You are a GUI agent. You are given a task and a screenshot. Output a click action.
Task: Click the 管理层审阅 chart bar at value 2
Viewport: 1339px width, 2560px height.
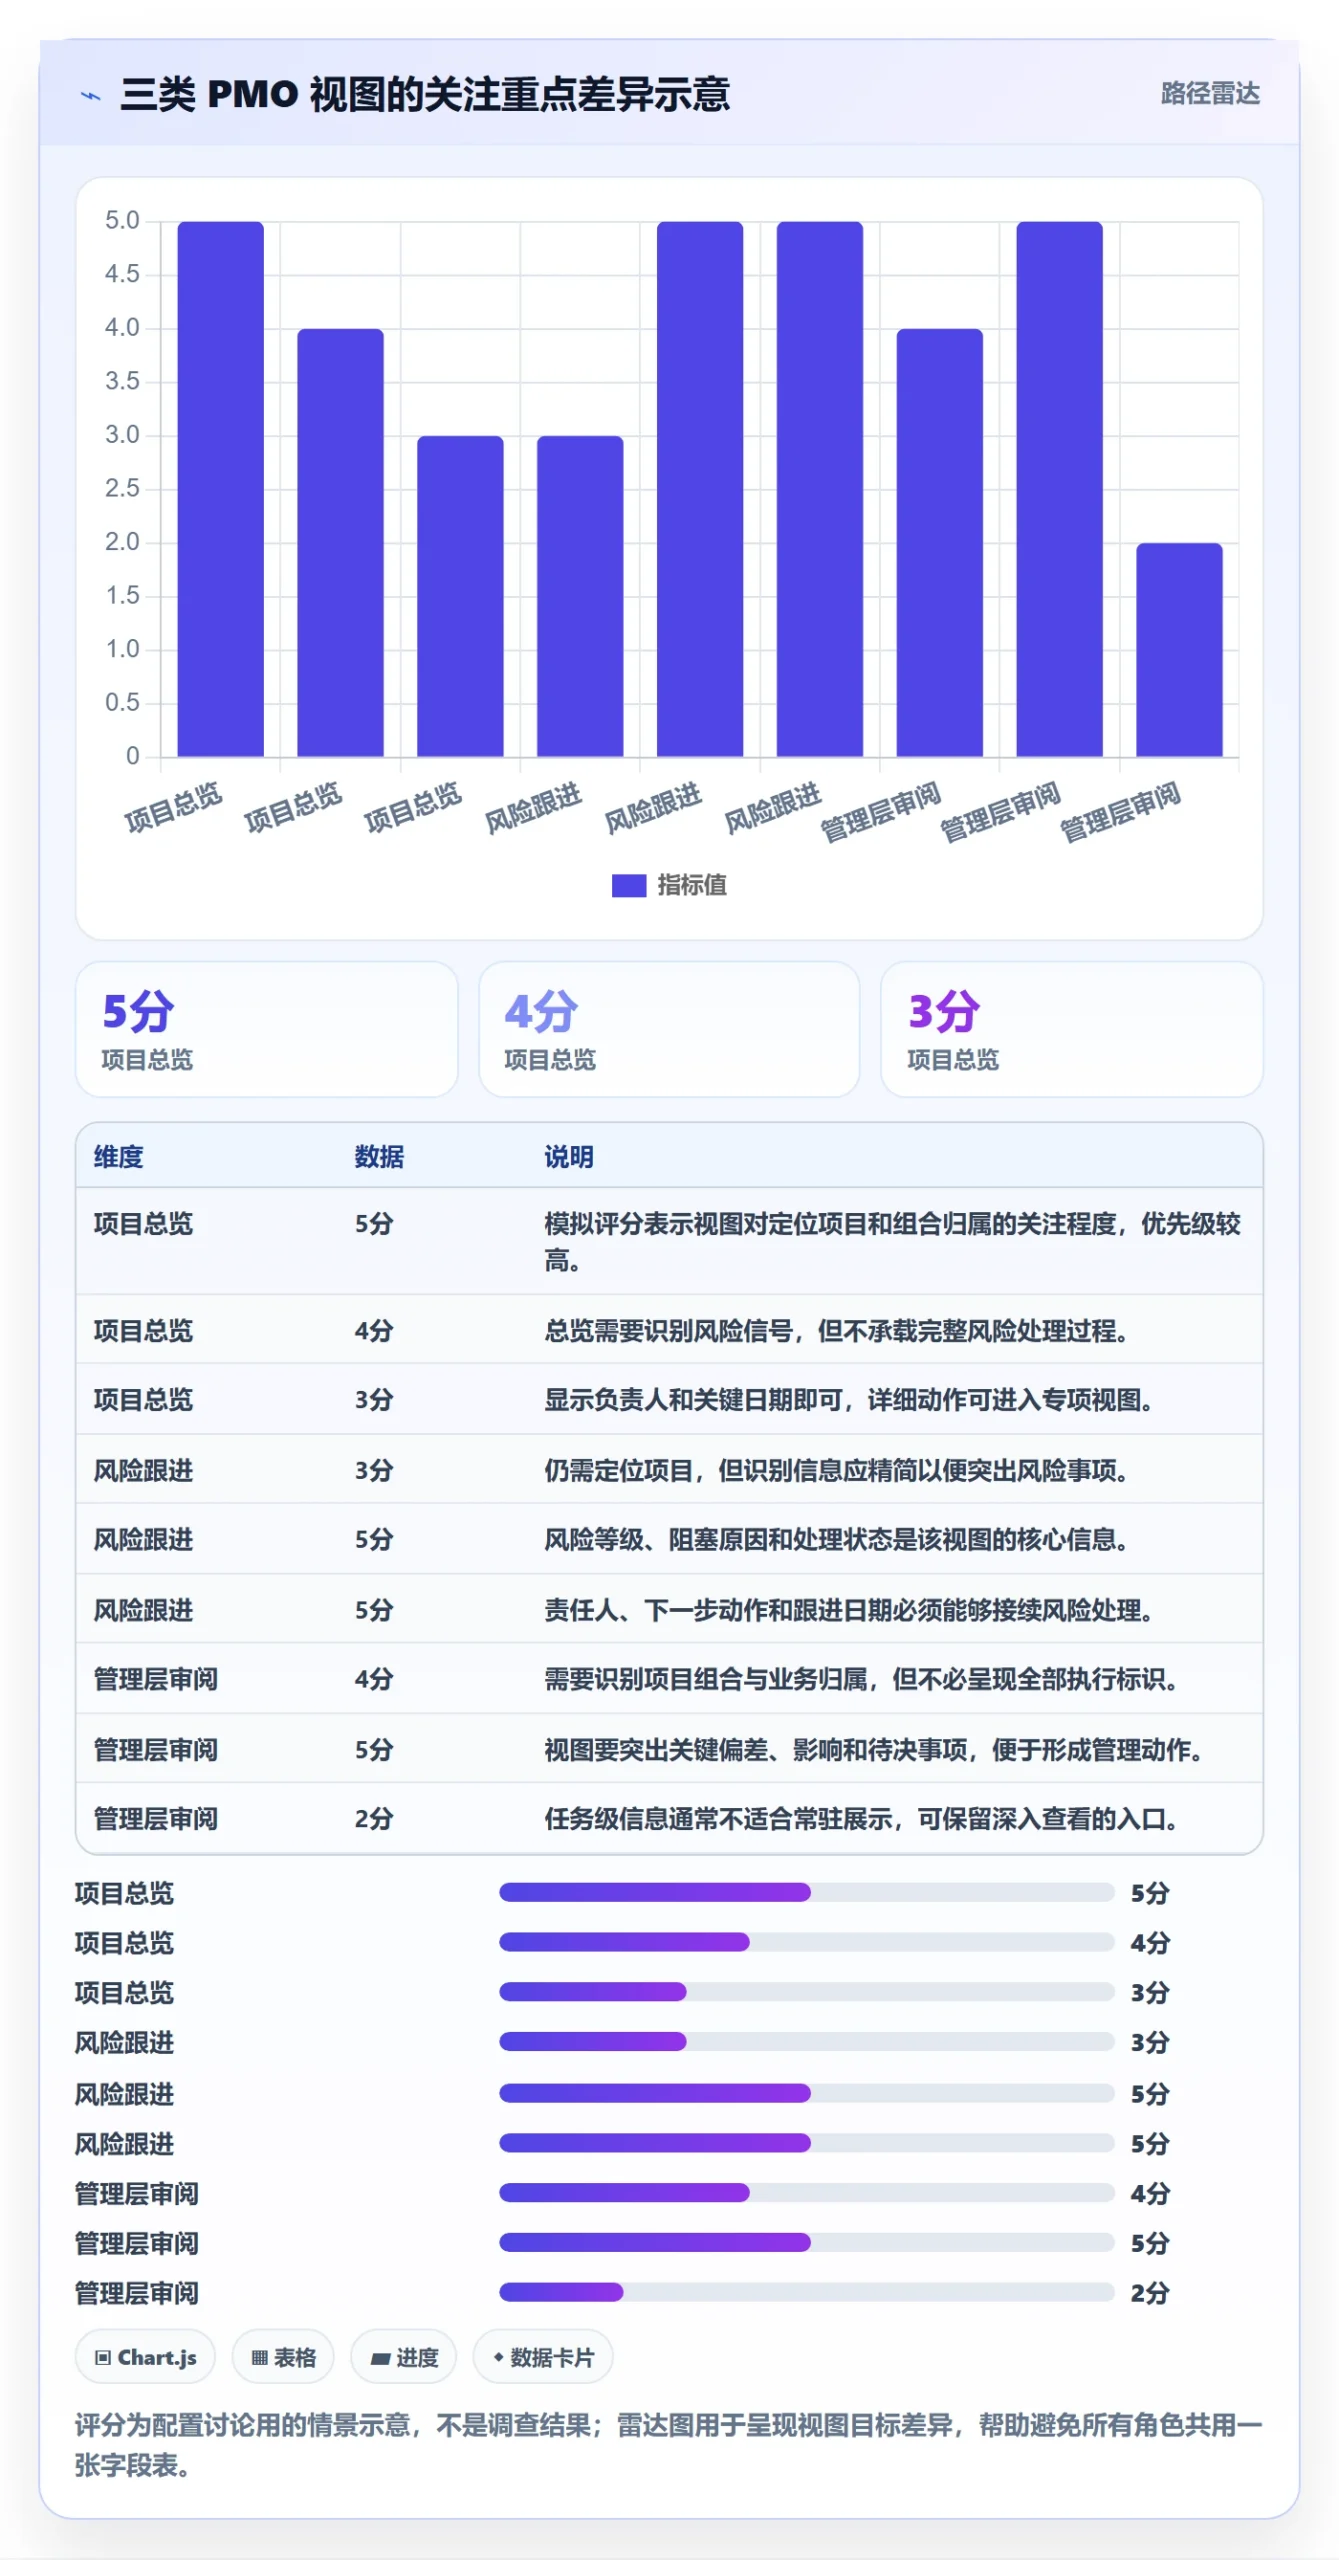coord(1179,650)
